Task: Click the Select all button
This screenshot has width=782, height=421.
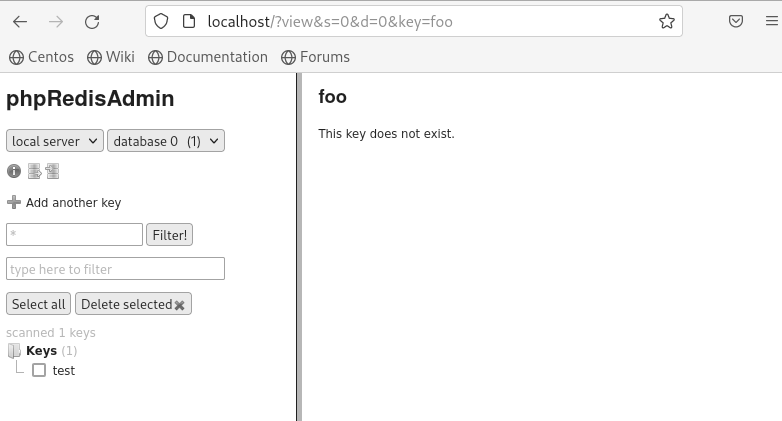Action: pyautogui.click(x=38, y=304)
